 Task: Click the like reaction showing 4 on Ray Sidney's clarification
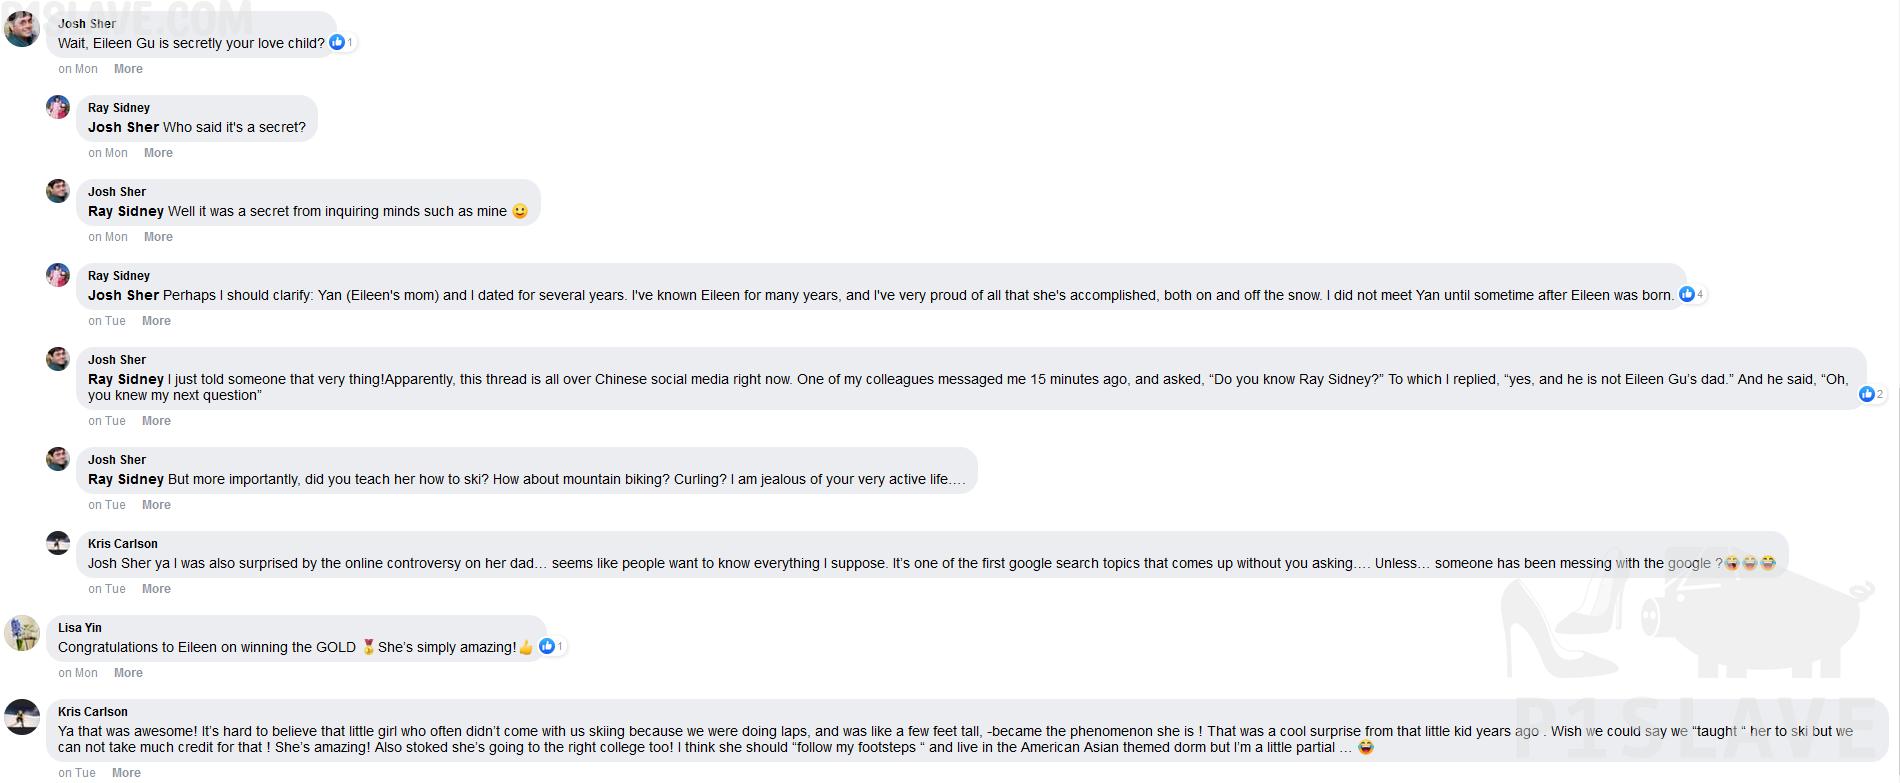coord(1692,294)
